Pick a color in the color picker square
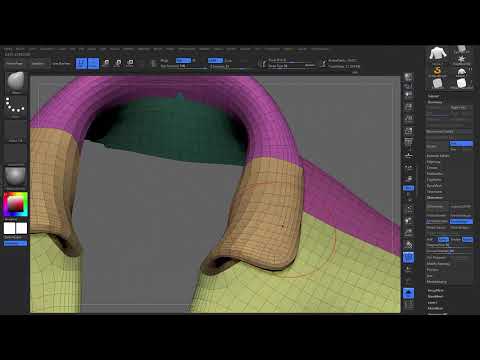The height and width of the screenshot is (360, 480). point(15,204)
